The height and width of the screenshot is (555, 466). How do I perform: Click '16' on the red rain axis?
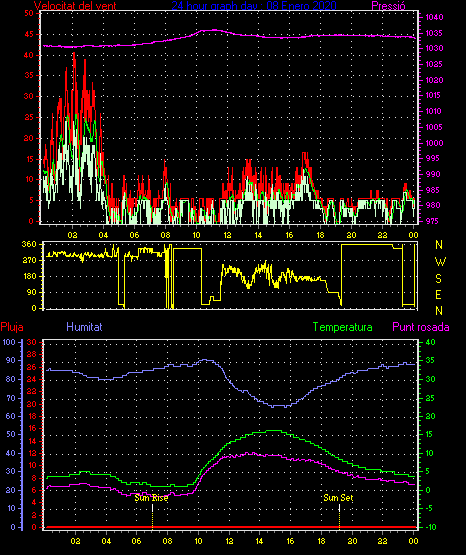point(32,429)
